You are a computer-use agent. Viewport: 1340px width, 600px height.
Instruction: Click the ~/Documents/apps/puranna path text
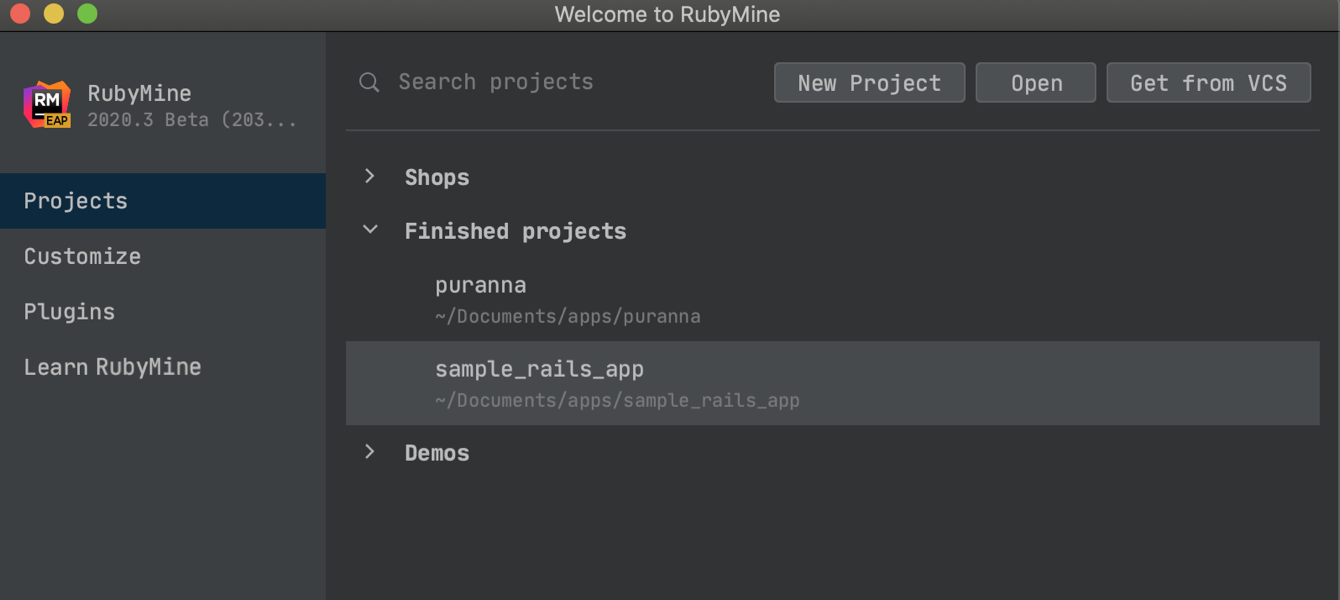pyautogui.click(x=567, y=317)
